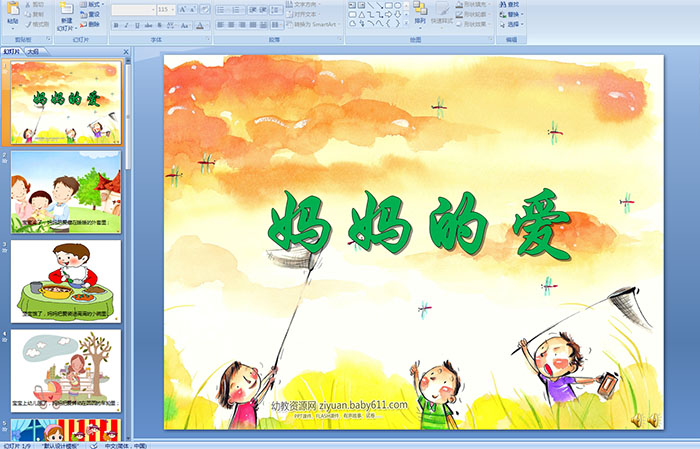Select the Rectangle shape
Image resolution: width=700 pixels, height=449 pixels.
pyautogui.click(x=388, y=5)
